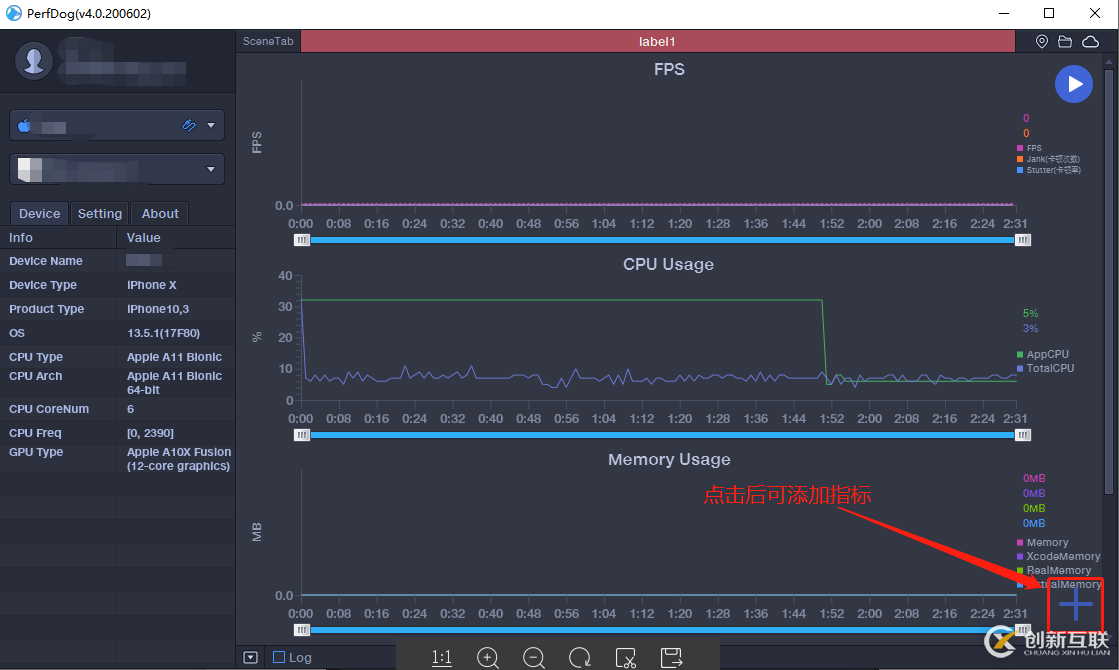Click the screenshot clip icon in the bottom toolbar
Viewport: 1119px width, 670px height.
coord(625,657)
